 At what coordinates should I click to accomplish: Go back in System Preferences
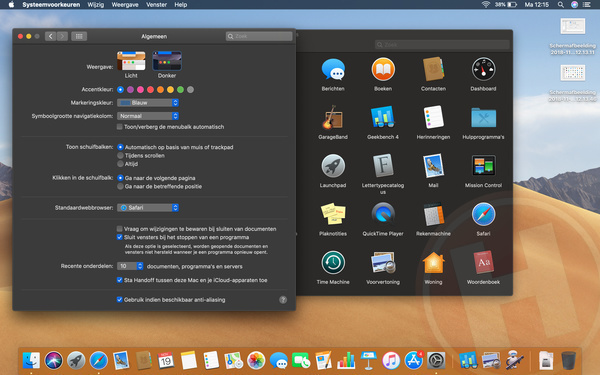(51, 36)
